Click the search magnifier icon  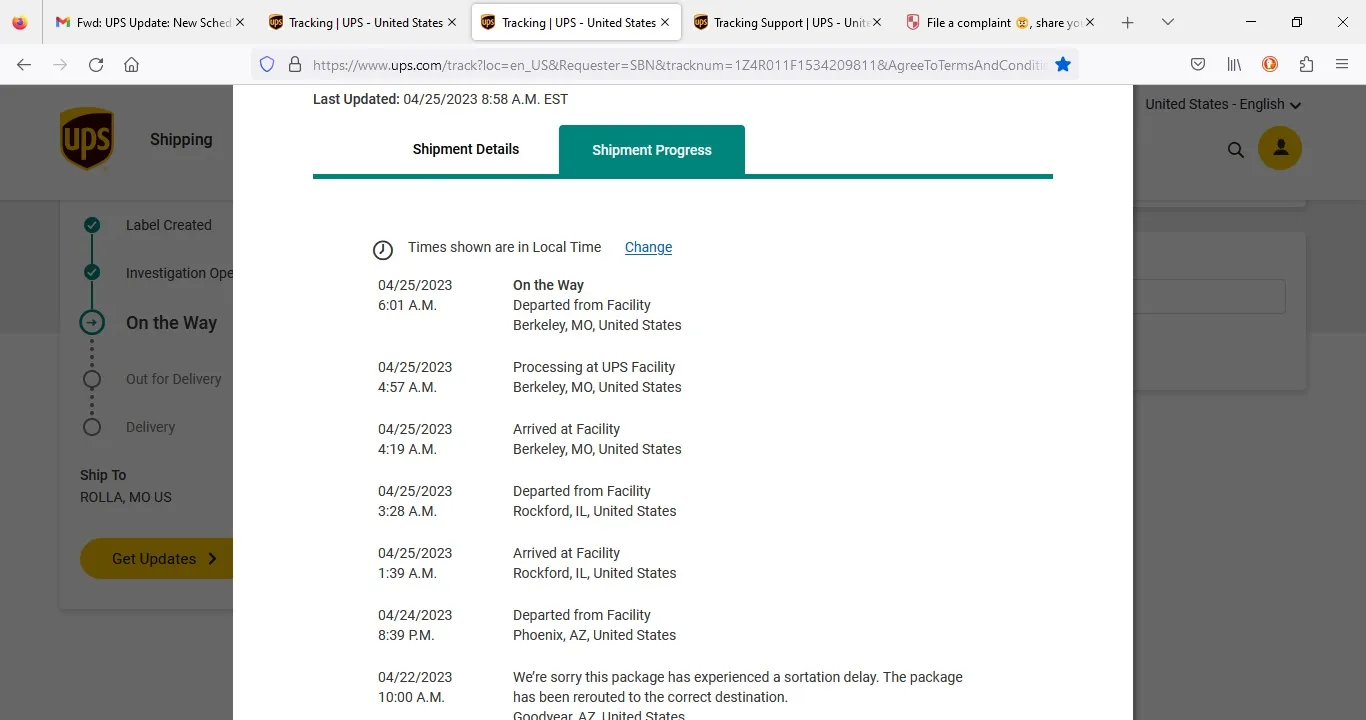tap(1236, 150)
